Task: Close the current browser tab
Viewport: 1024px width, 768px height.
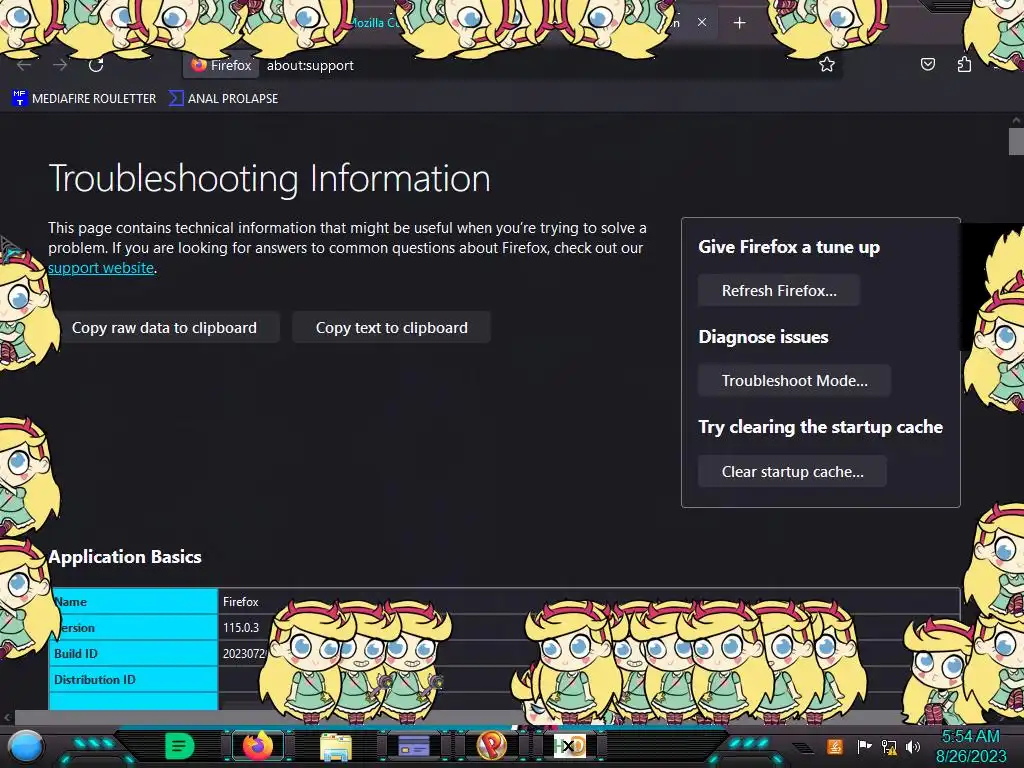Action: coord(701,22)
